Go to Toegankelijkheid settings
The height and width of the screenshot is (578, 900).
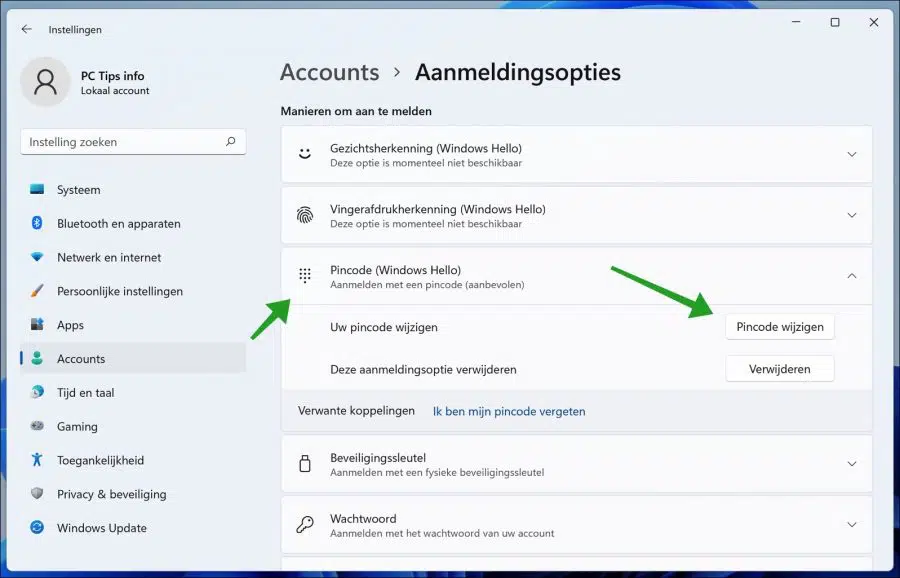[x=133, y=461]
